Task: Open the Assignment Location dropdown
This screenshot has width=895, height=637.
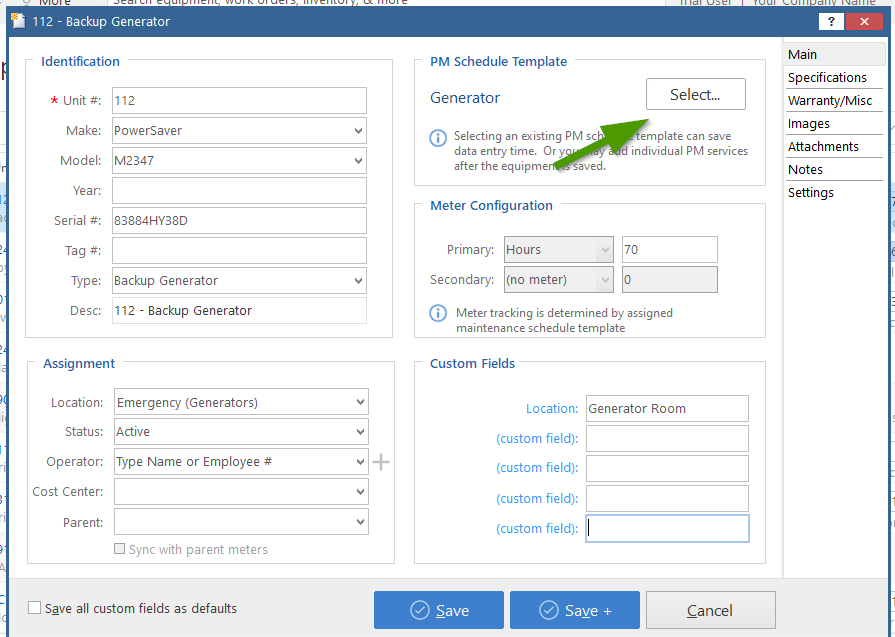Action: pos(360,402)
